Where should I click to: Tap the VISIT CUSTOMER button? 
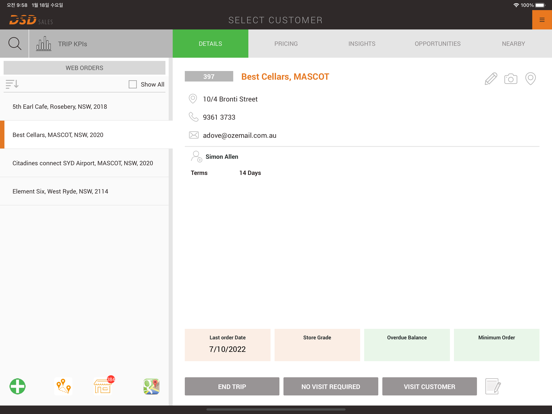[x=429, y=387]
